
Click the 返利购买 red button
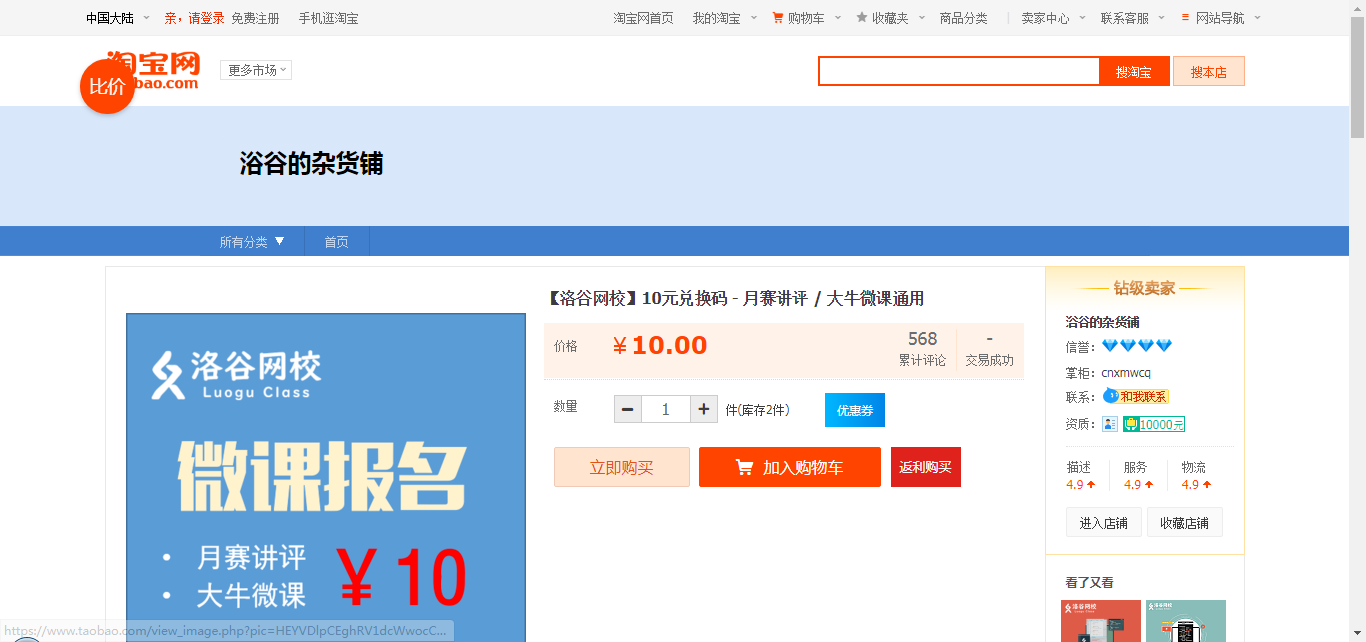tap(926, 467)
